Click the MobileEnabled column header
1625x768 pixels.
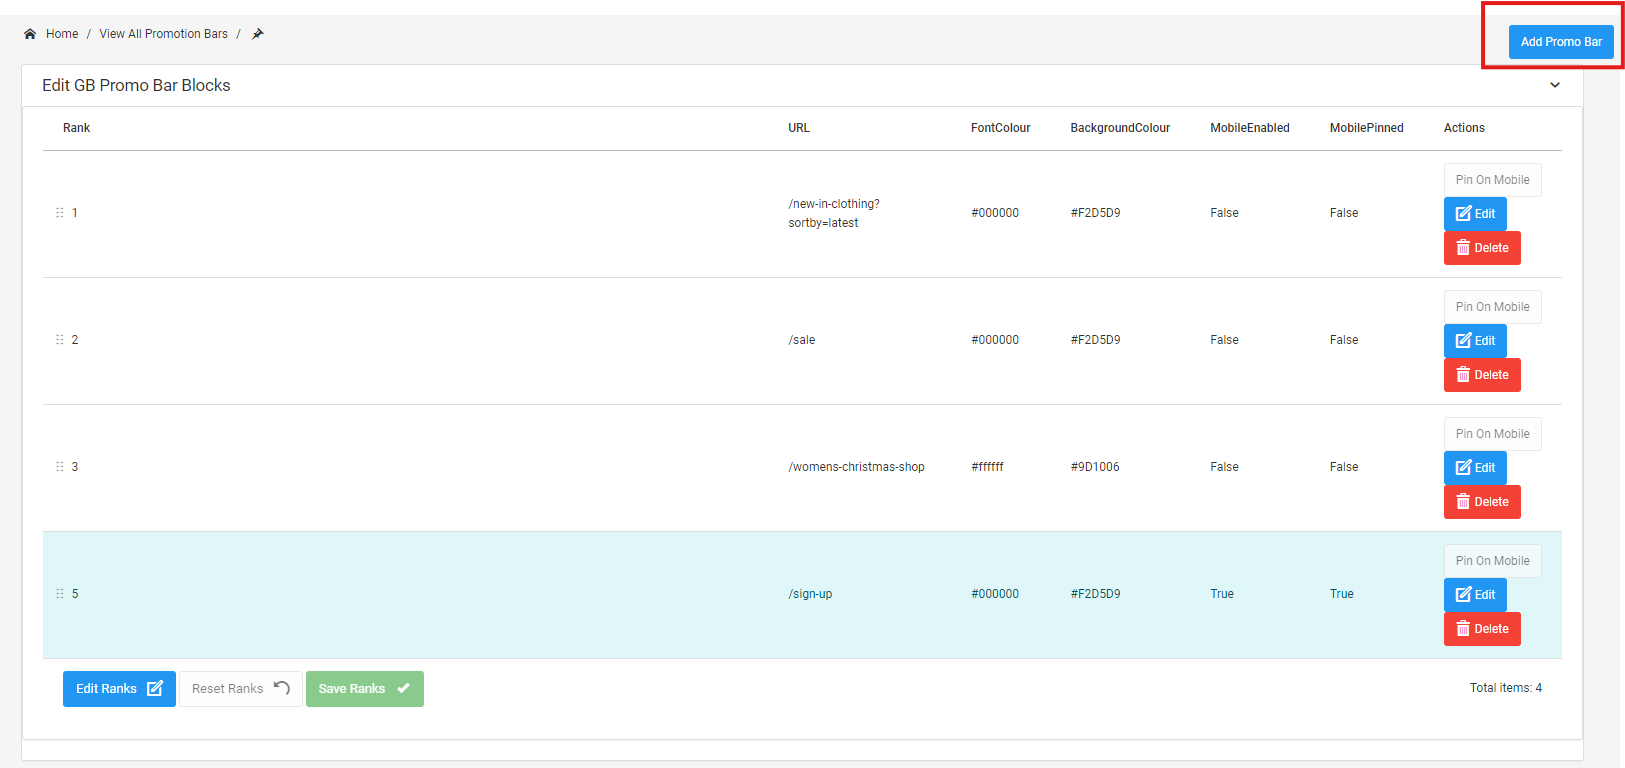(1250, 128)
